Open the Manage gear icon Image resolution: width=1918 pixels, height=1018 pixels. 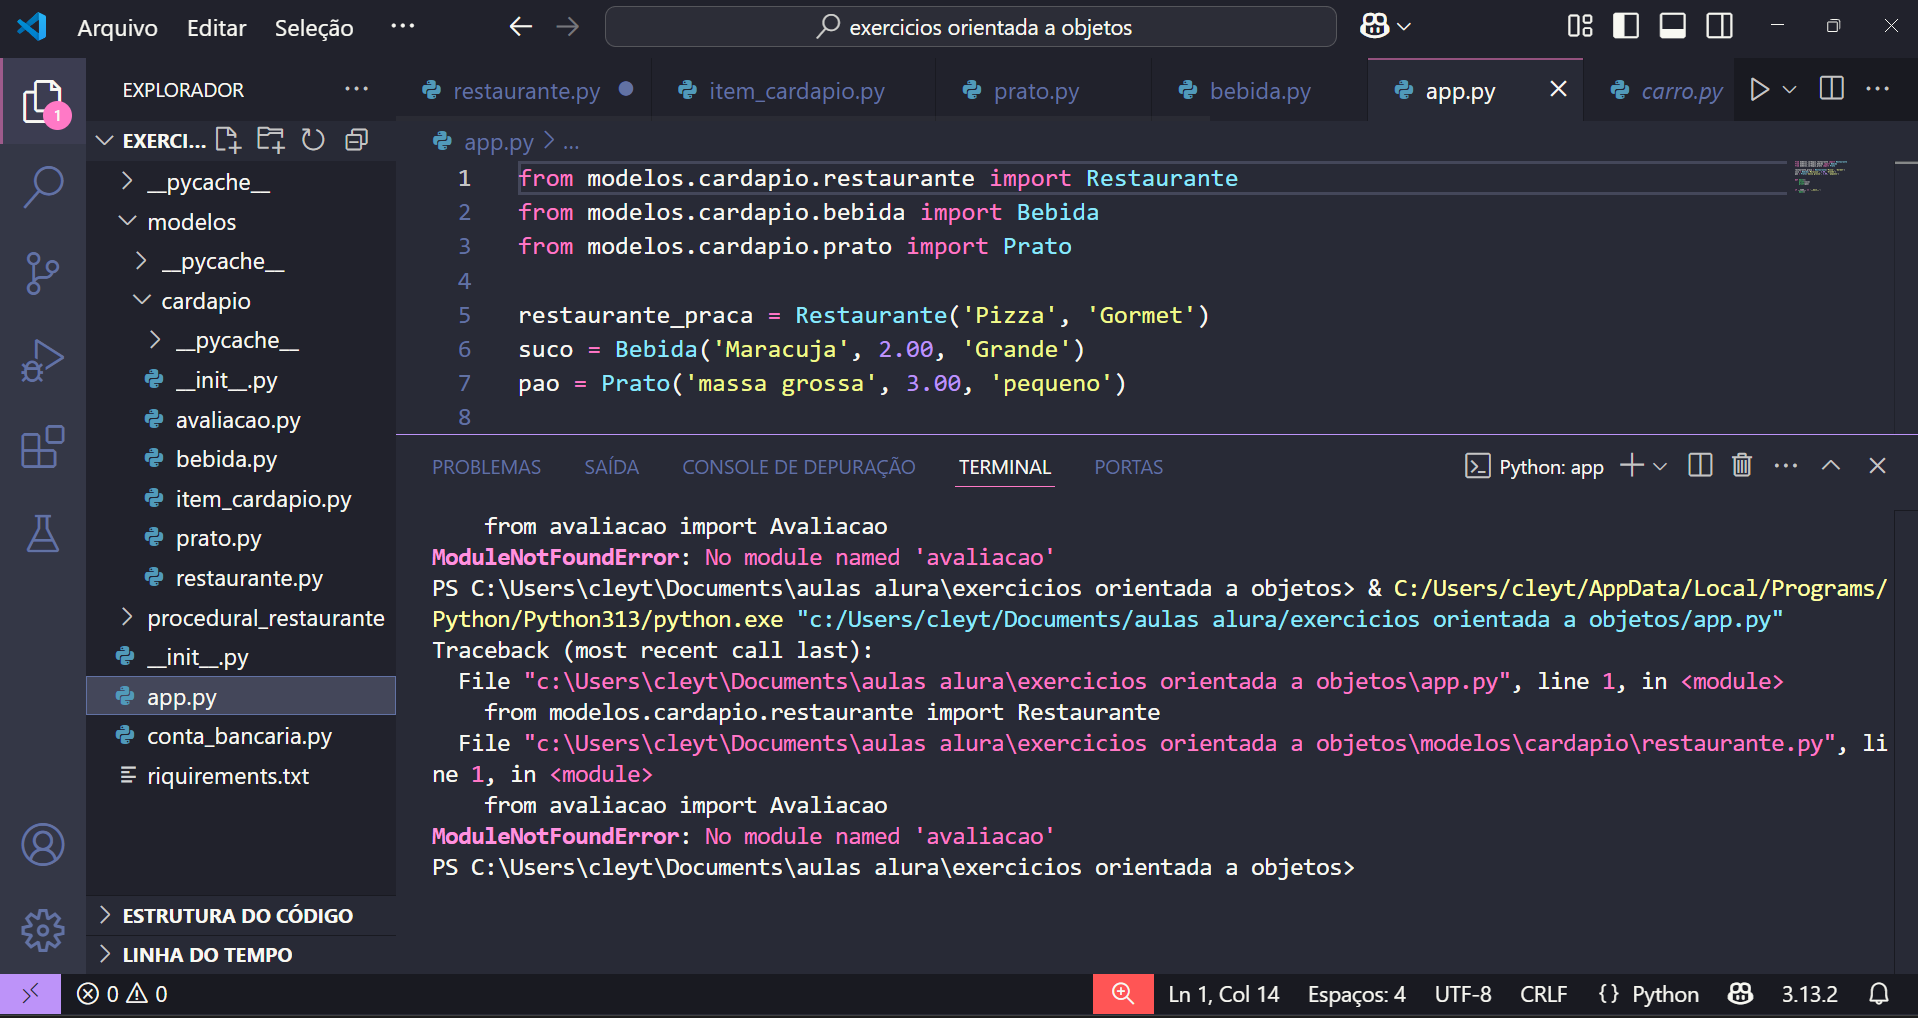pyautogui.click(x=43, y=931)
